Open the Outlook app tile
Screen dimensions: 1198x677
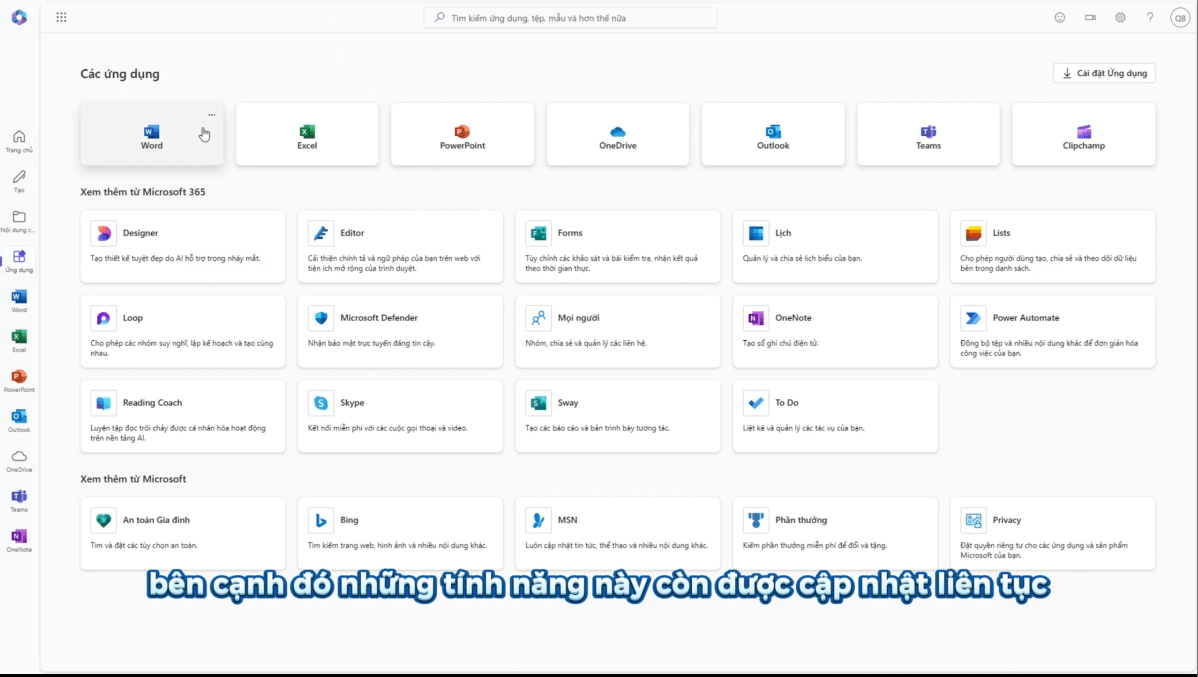tap(773, 134)
